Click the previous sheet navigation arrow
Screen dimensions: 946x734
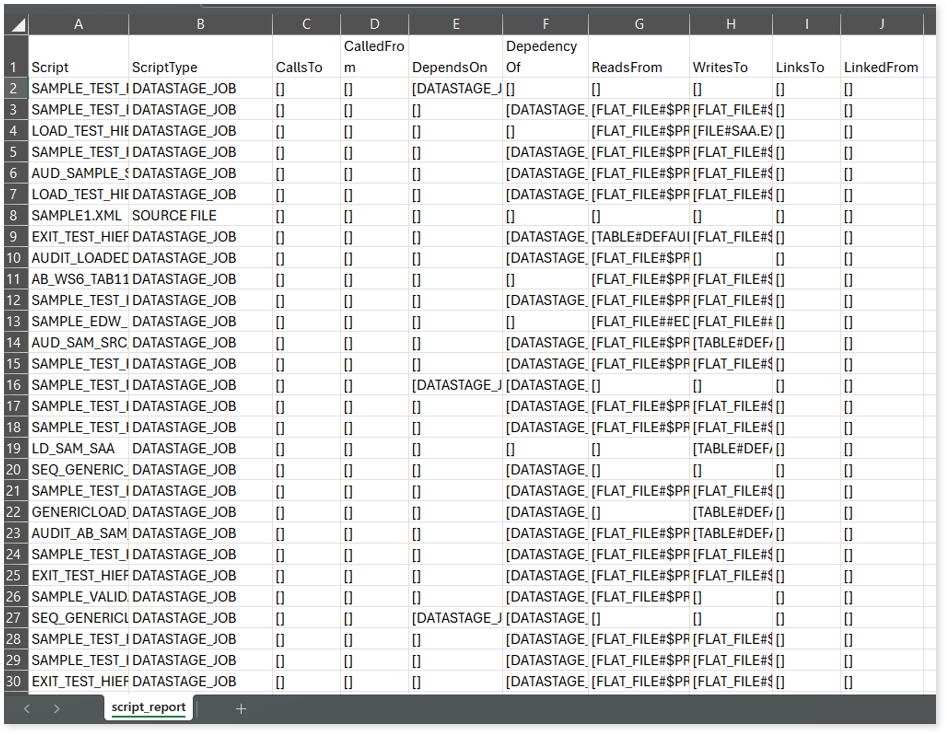pos(27,708)
